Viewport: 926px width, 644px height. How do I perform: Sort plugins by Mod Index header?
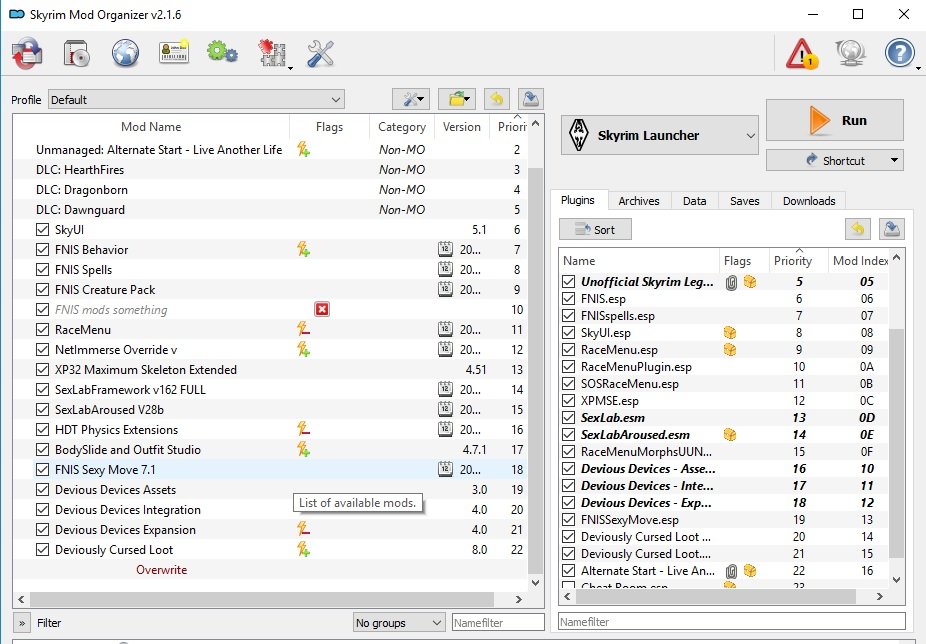pyautogui.click(x=858, y=261)
